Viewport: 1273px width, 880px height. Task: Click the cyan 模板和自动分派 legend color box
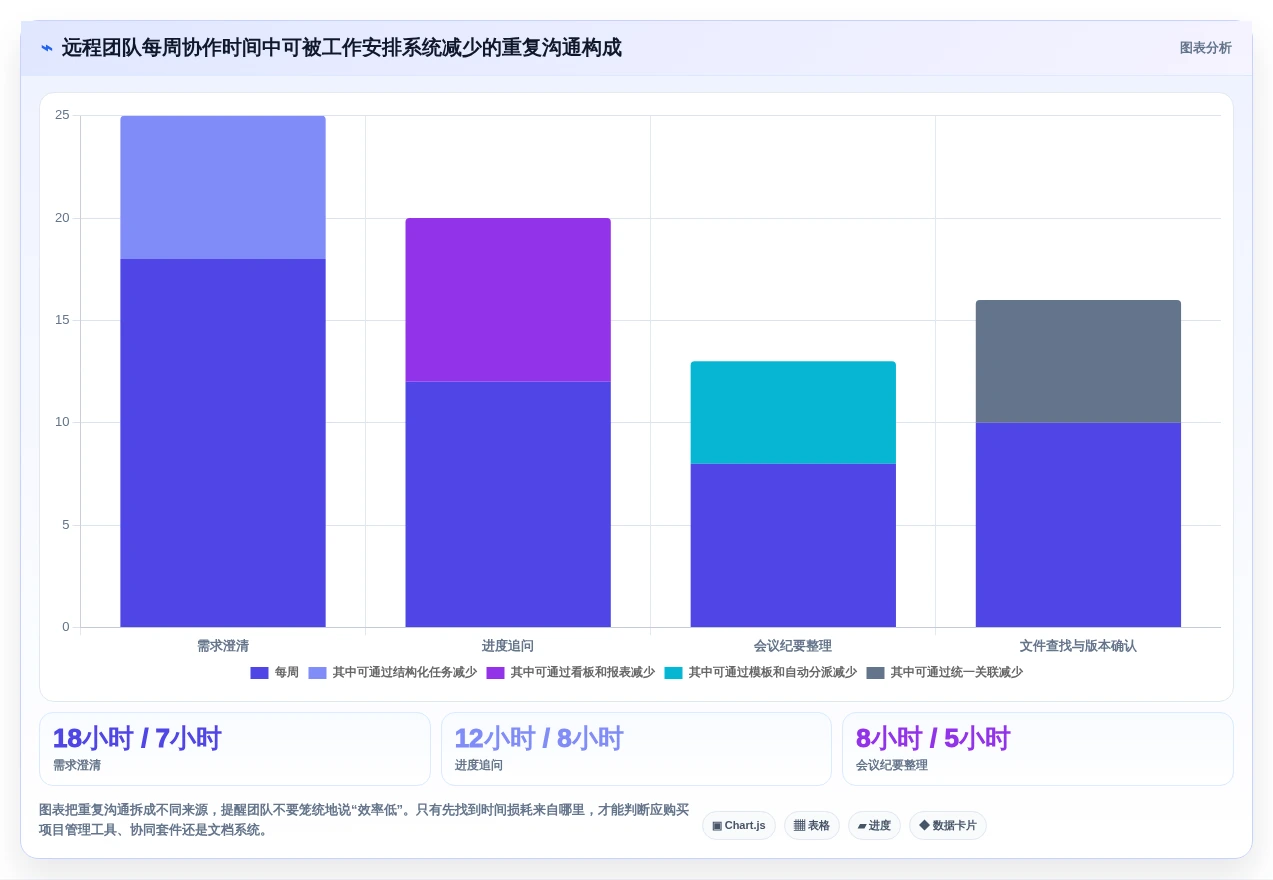tap(673, 673)
